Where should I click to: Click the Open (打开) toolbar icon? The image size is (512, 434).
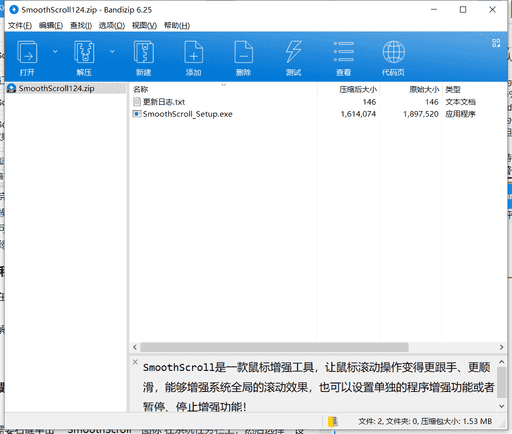[27, 52]
